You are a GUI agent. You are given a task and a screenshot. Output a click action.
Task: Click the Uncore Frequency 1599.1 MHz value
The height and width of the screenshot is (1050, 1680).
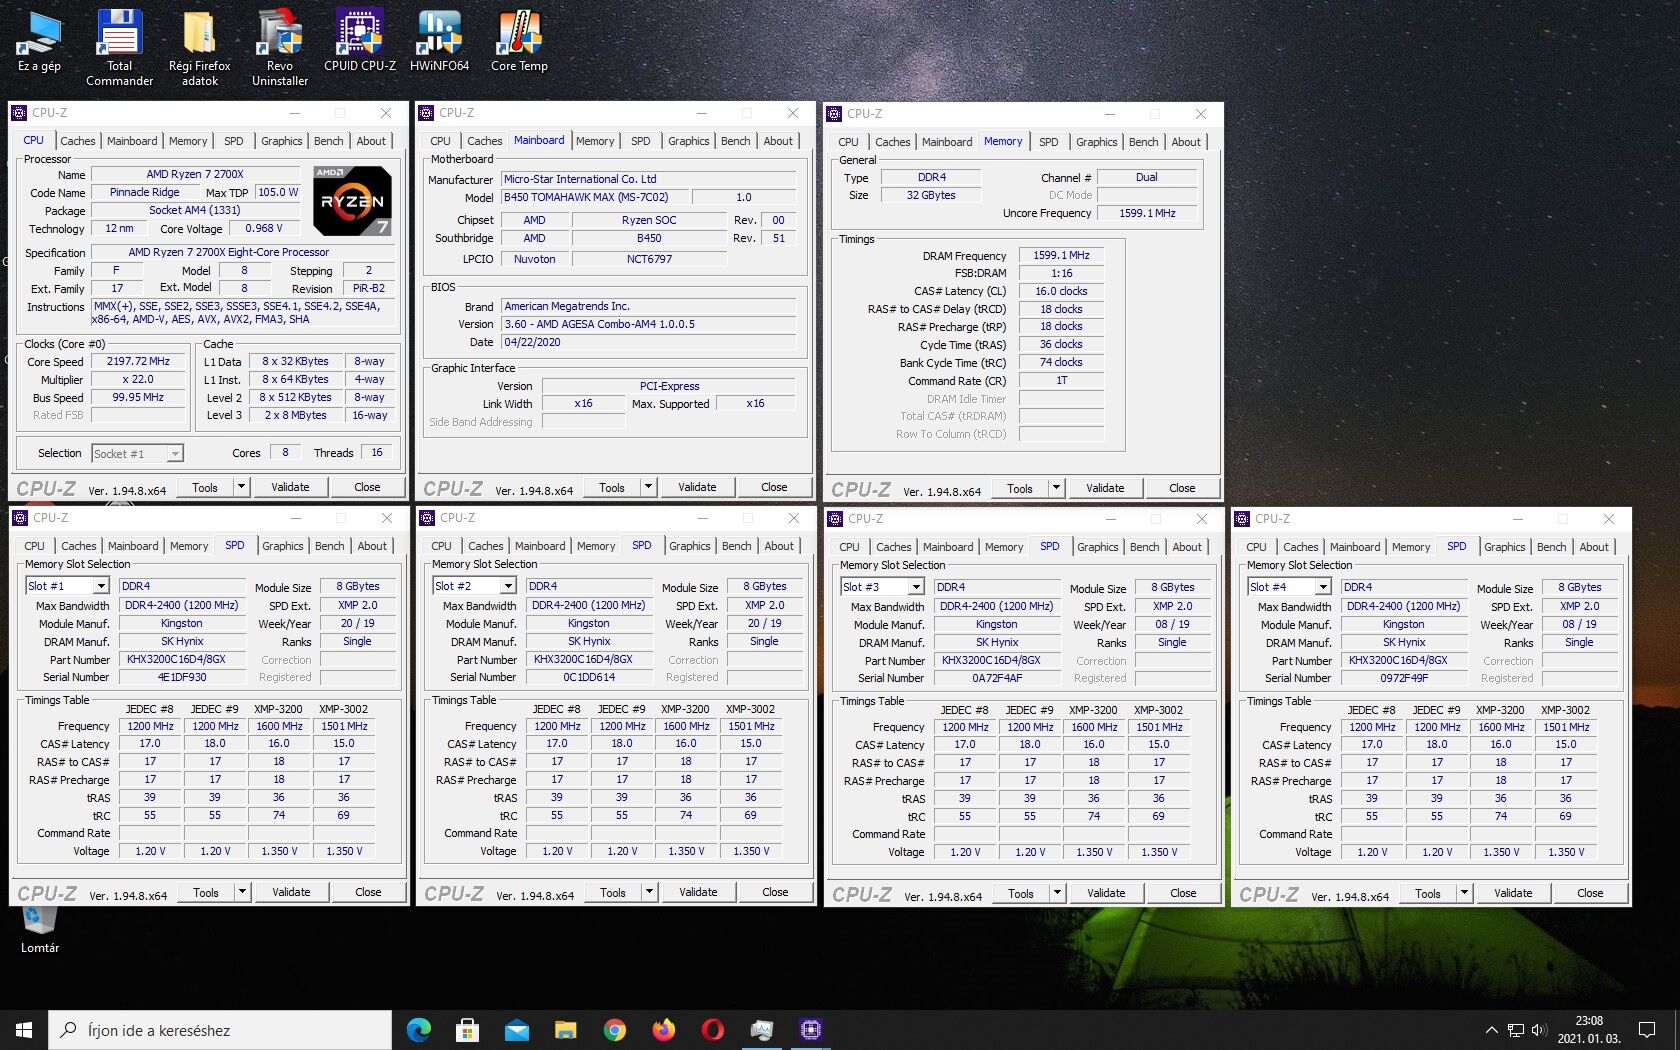point(1147,213)
